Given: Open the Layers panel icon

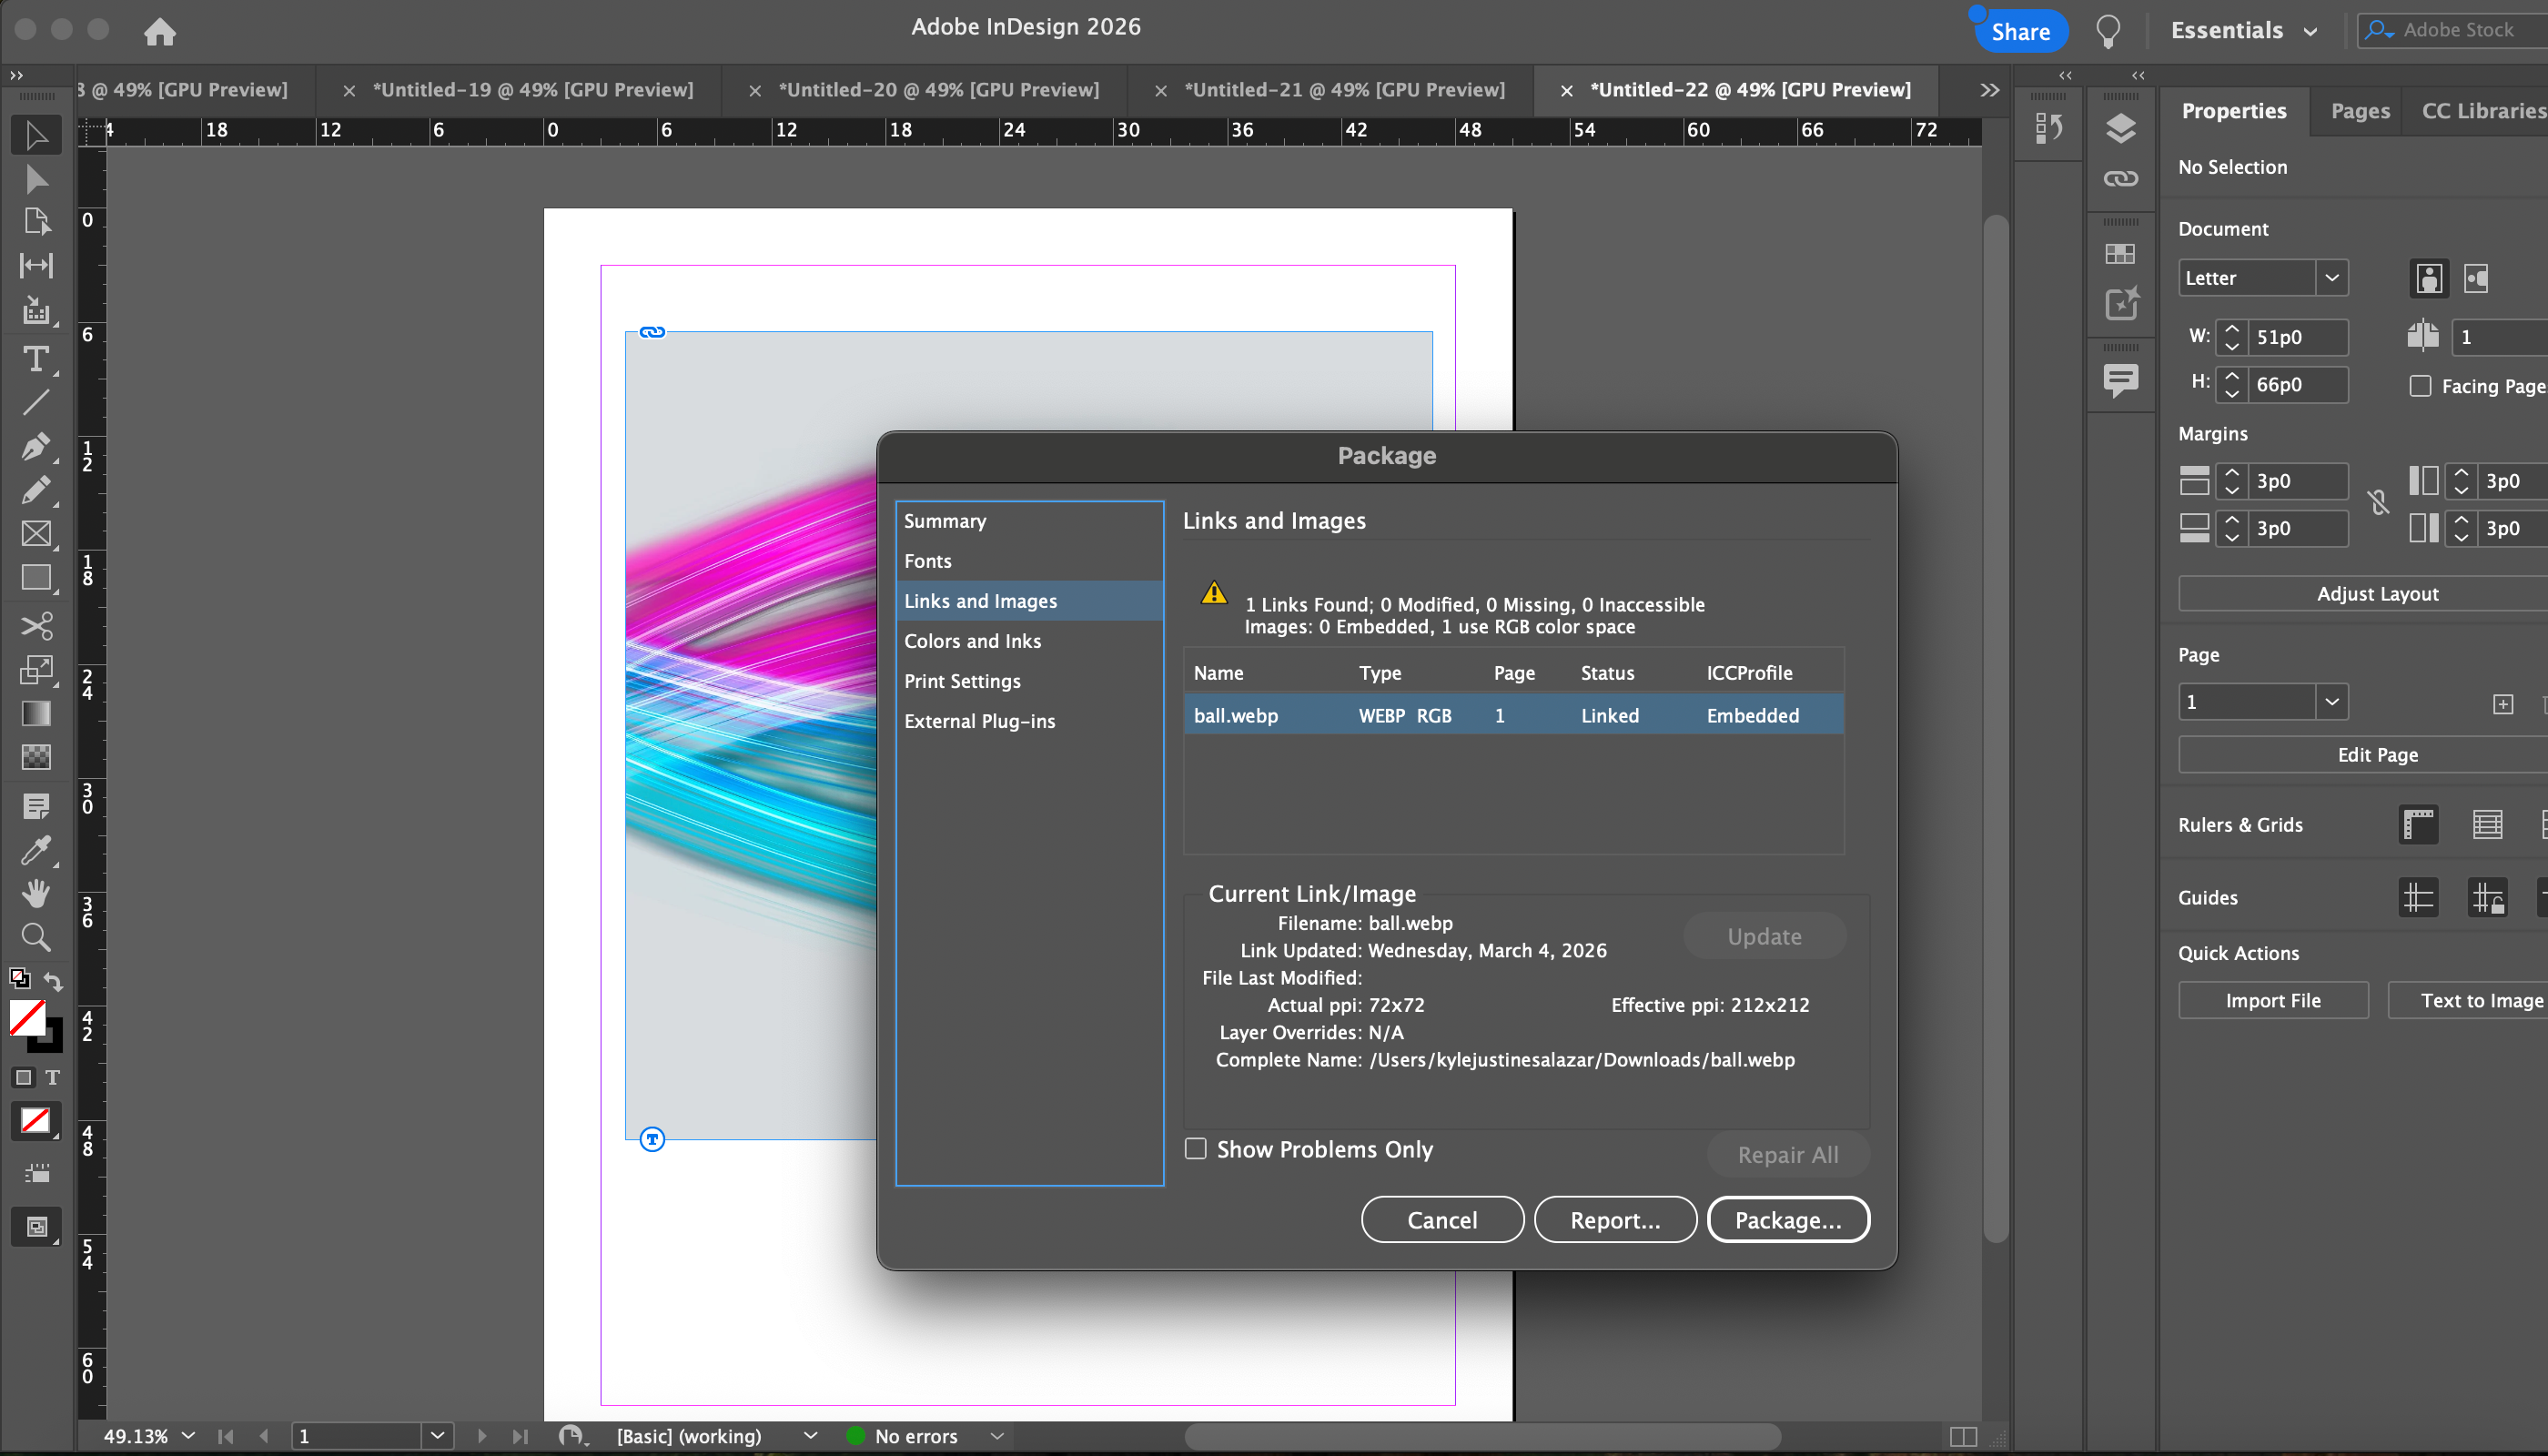Looking at the screenshot, I should pyautogui.click(x=2120, y=128).
